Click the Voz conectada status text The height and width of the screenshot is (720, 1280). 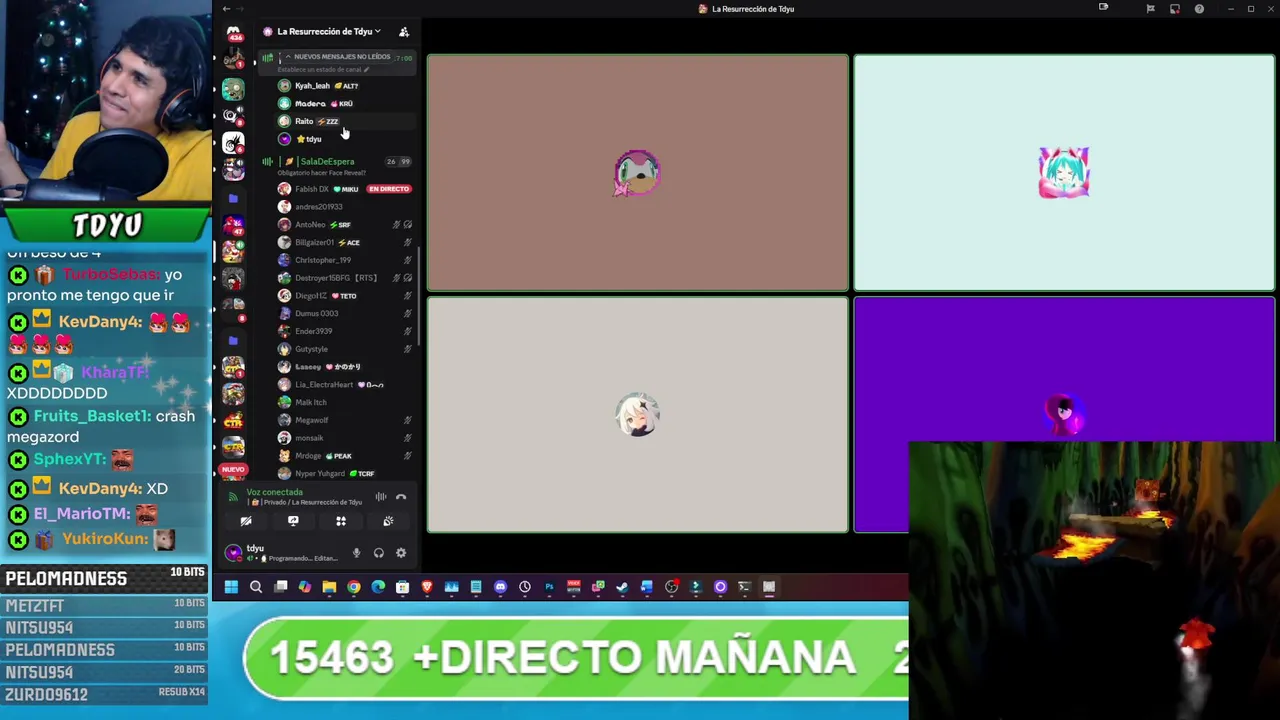pos(275,492)
